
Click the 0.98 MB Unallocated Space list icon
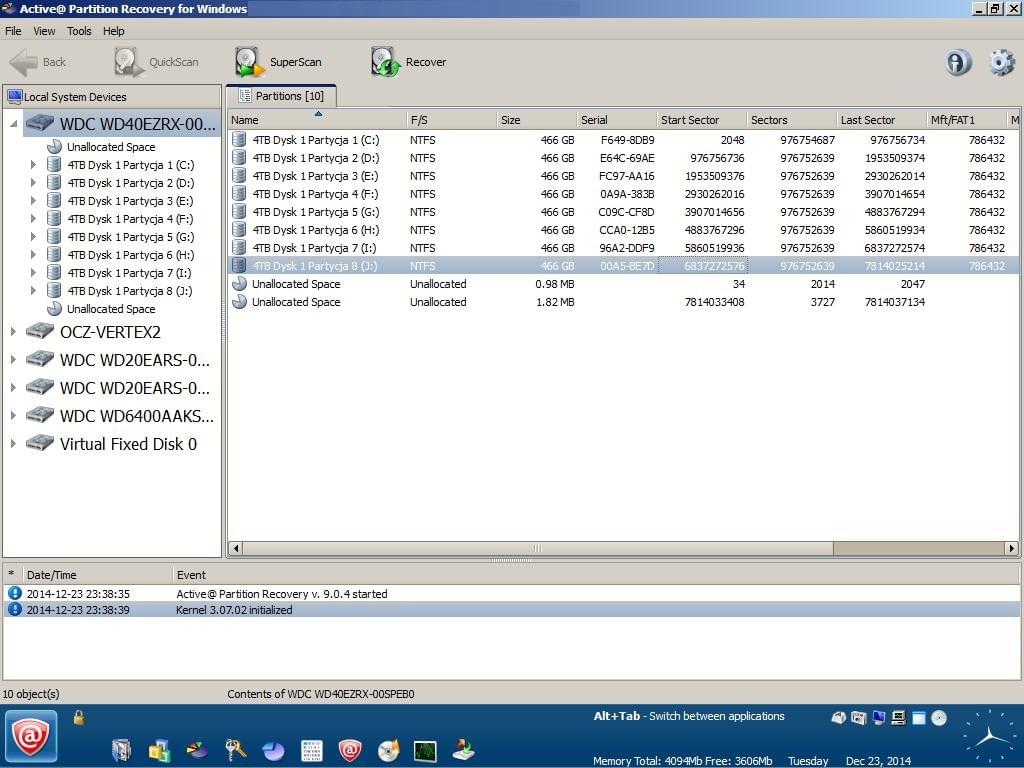tap(240, 284)
